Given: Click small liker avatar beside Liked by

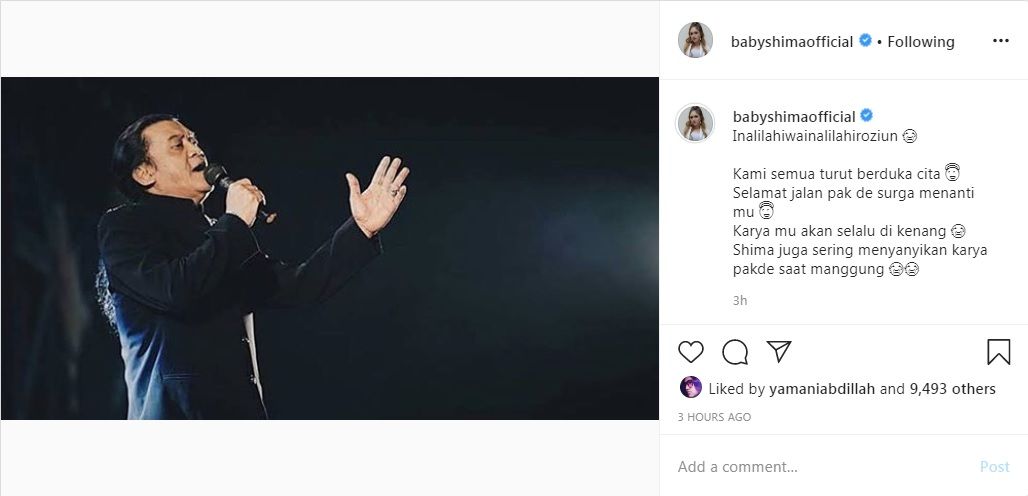Looking at the screenshot, I should click(x=690, y=388).
